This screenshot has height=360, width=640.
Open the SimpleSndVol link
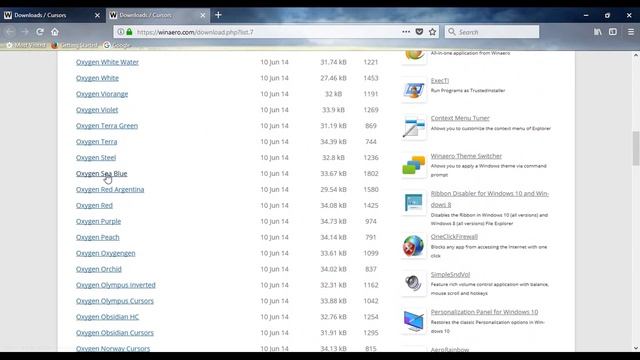coord(450,274)
